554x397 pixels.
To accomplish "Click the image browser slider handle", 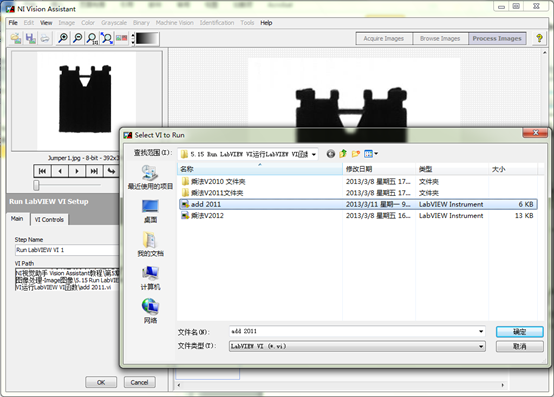I will [x=36, y=185].
